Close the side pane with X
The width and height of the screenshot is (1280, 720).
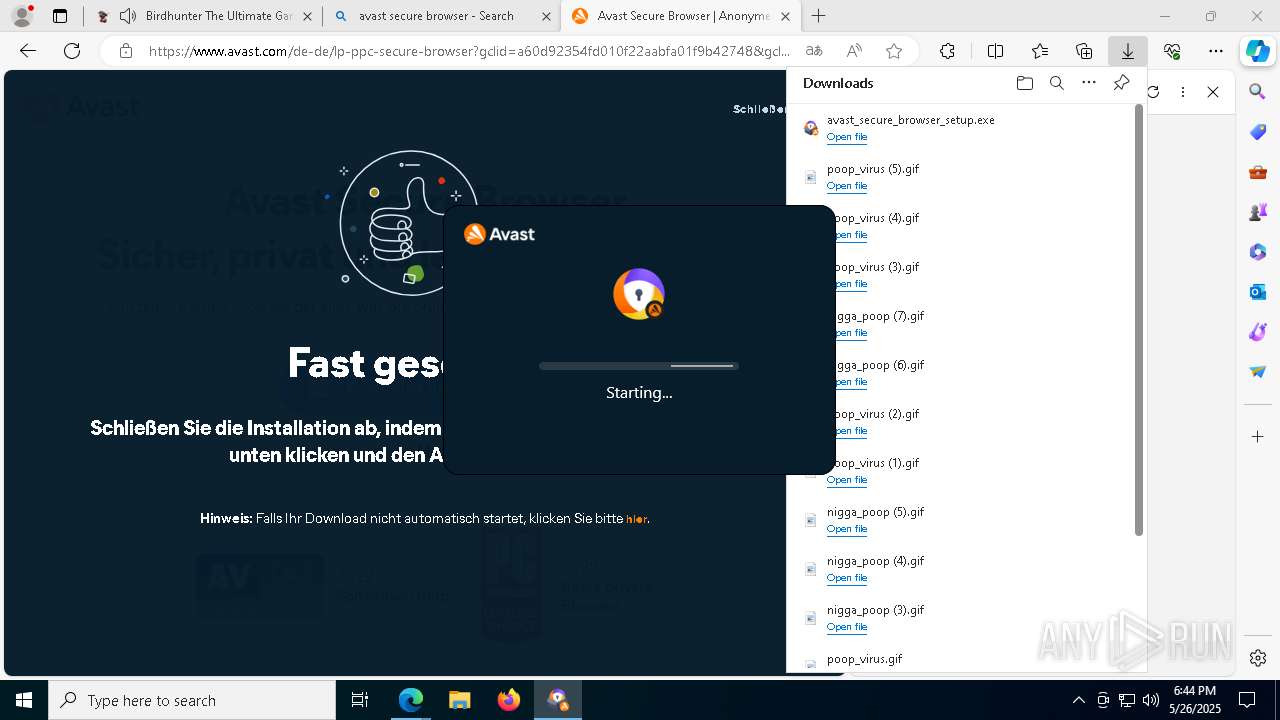[1213, 92]
